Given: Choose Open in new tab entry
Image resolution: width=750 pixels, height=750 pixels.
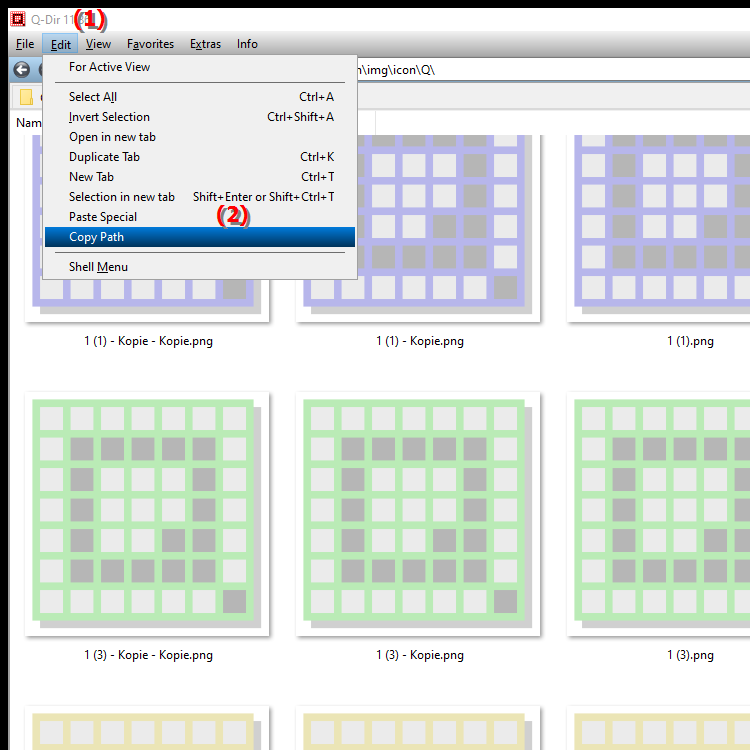Looking at the screenshot, I should click(x=200, y=137).
